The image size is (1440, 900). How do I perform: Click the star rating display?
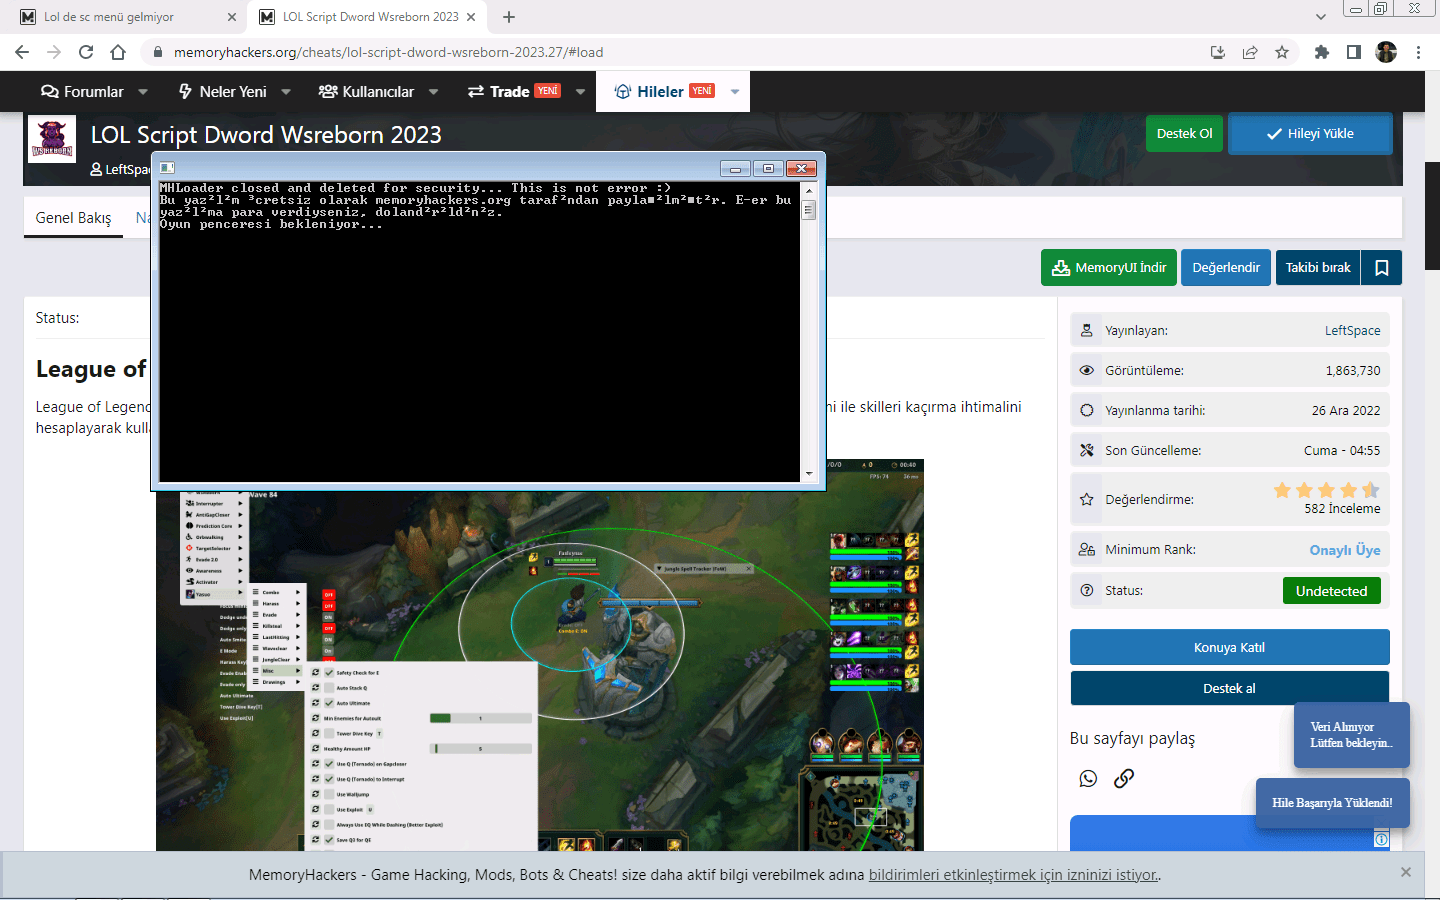(x=1326, y=490)
